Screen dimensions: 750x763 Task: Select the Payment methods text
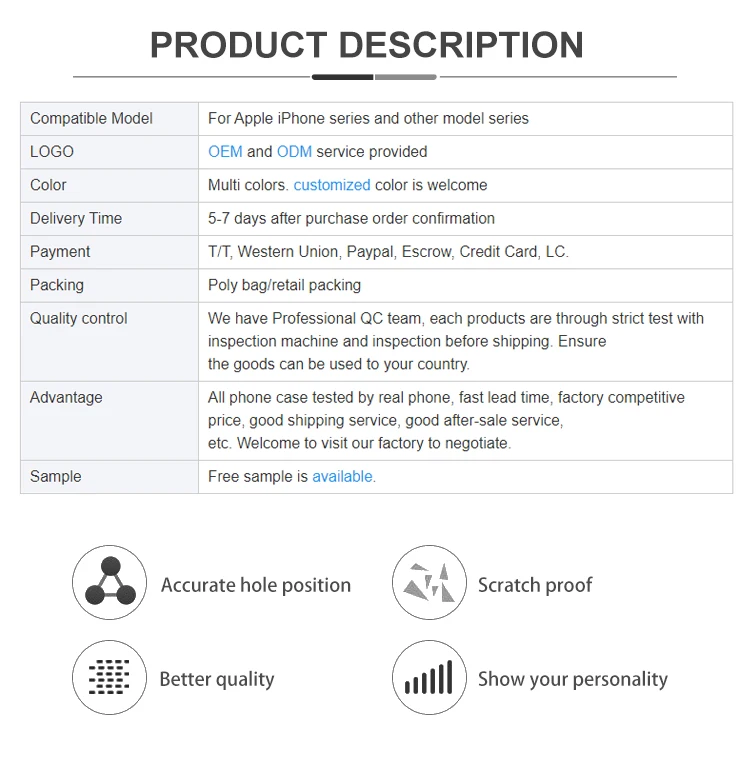(388, 252)
